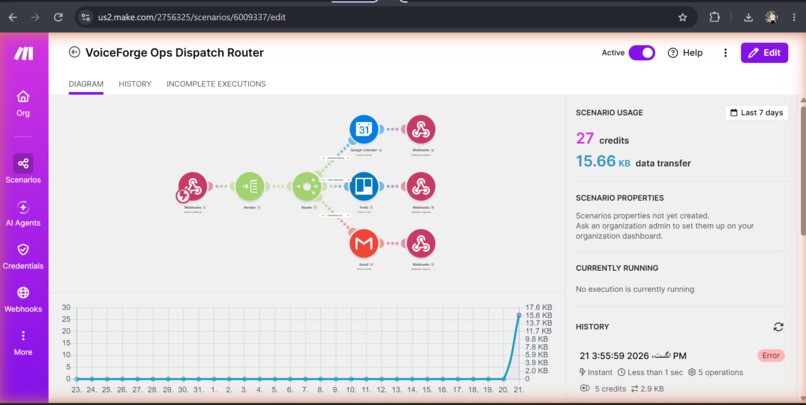
Task: Select the Google Calendar module
Action: [364, 129]
